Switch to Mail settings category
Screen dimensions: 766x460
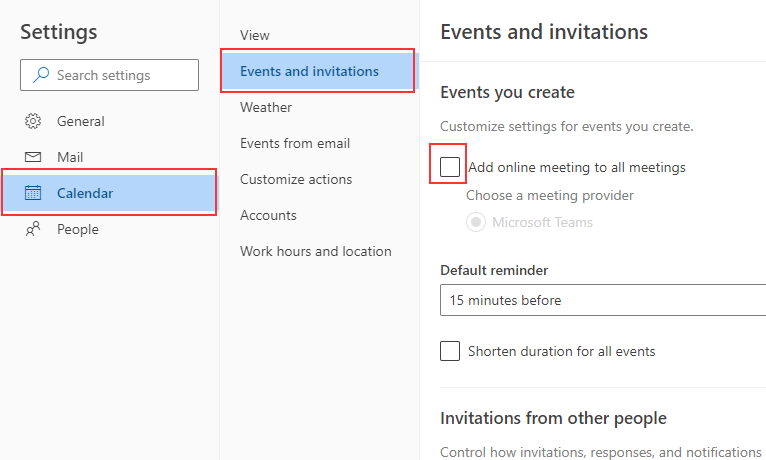pos(70,157)
